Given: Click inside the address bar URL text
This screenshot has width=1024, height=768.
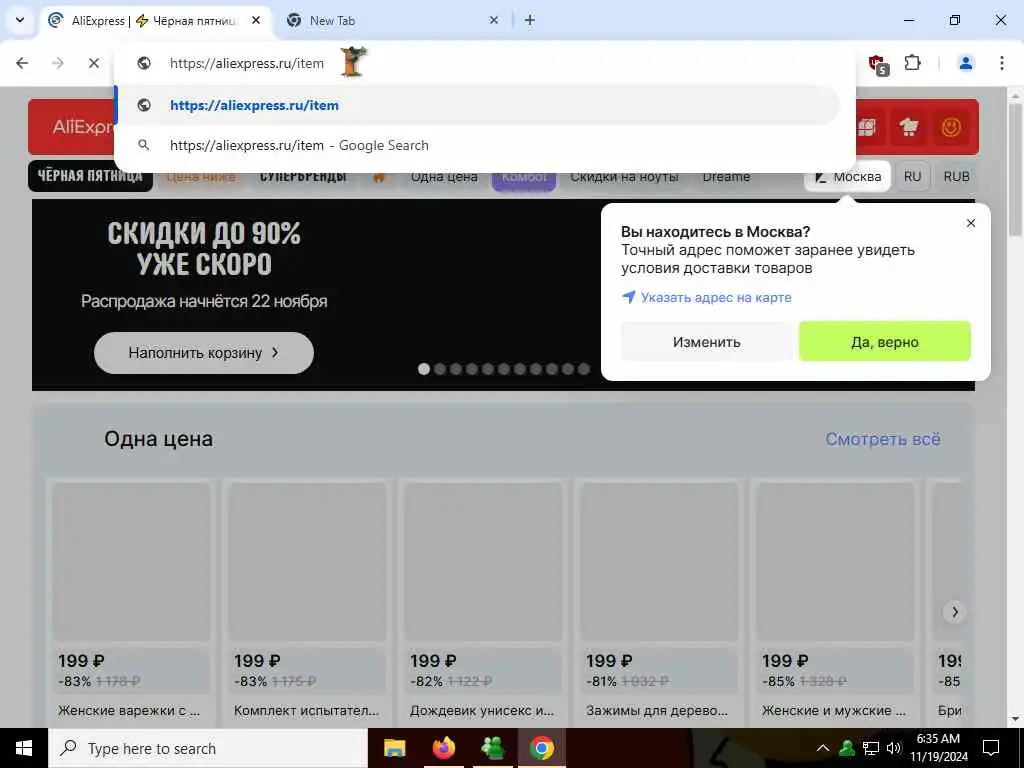Looking at the screenshot, I should 247,63.
